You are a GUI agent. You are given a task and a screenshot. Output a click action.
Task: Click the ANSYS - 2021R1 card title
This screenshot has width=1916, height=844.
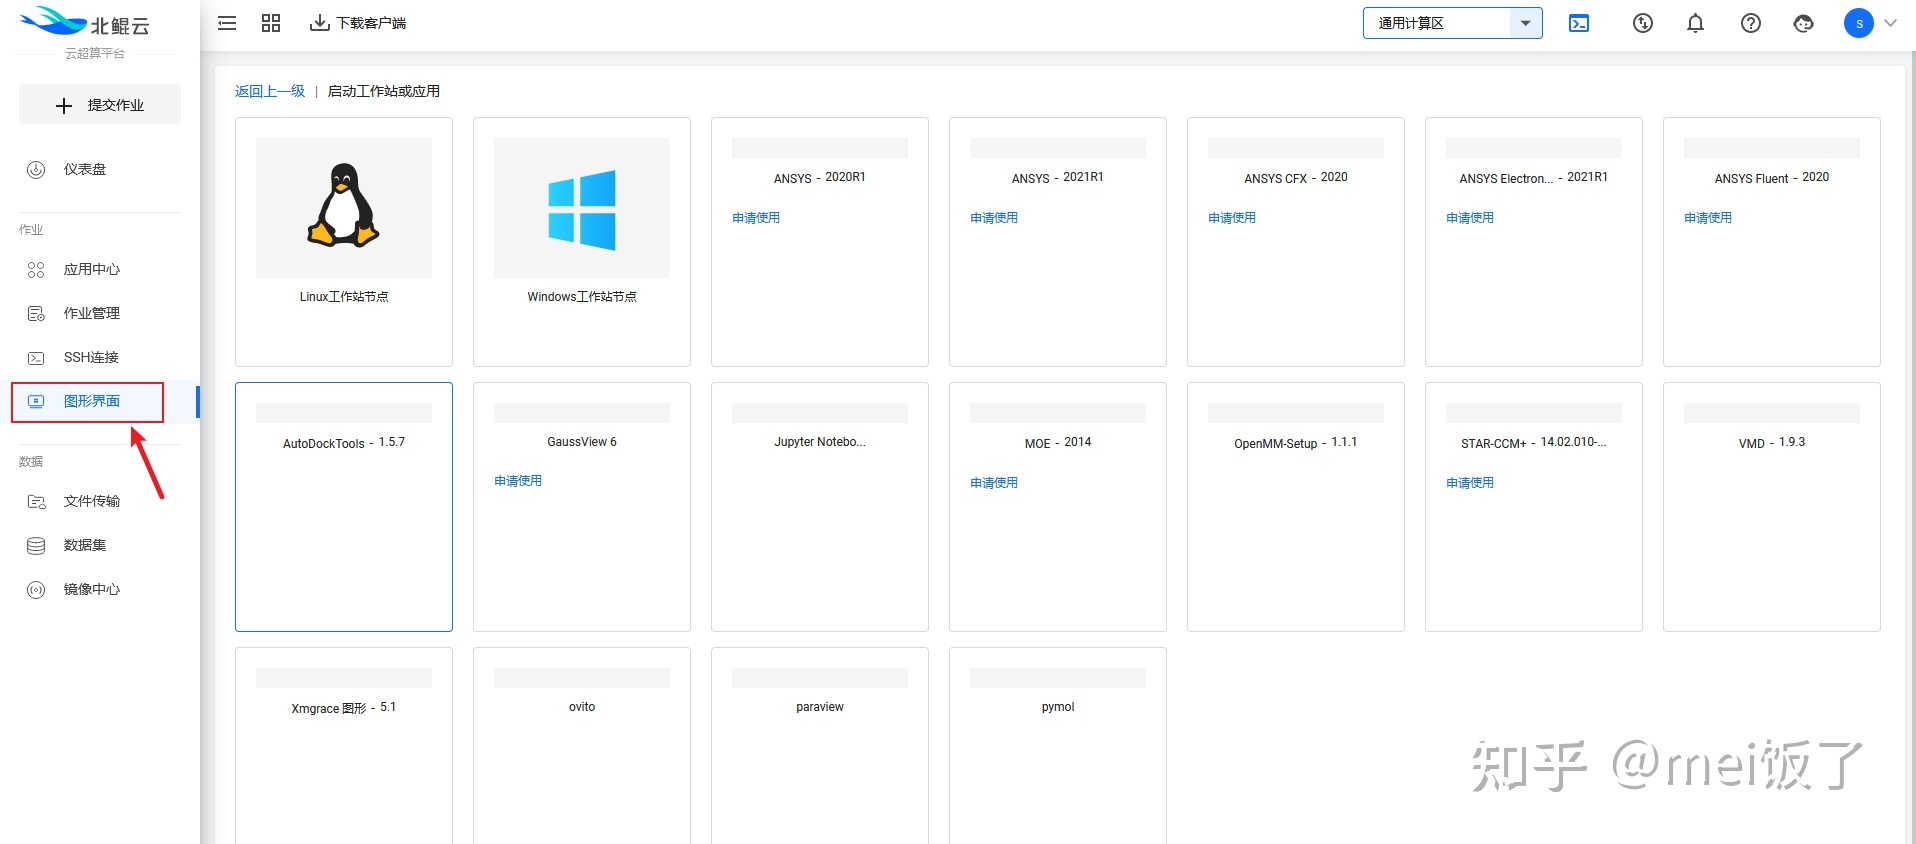pyautogui.click(x=1058, y=178)
